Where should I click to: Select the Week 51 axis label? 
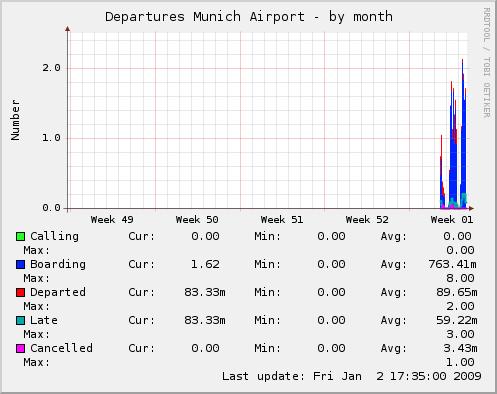[282, 220]
